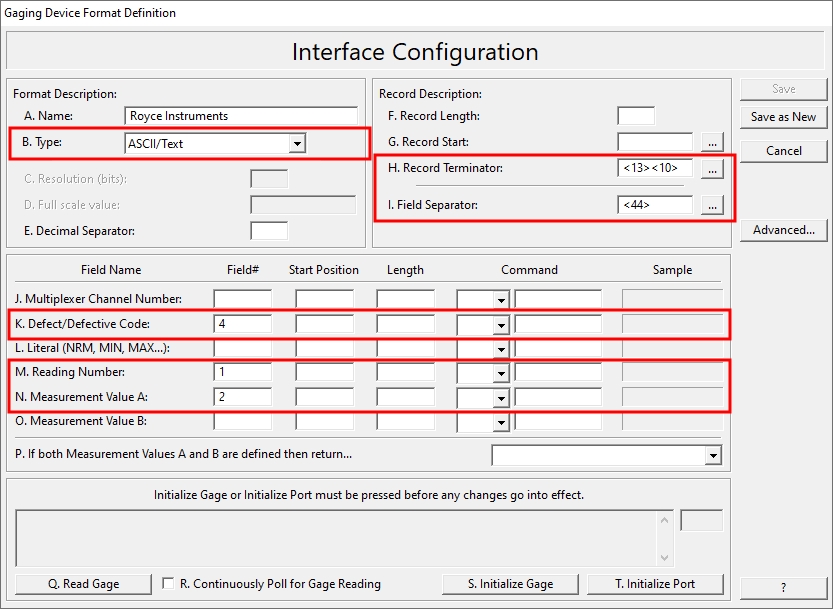This screenshot has width=833, height=609.
Task: Expand Reading Number command dropdown
Action: pos(501,373)
